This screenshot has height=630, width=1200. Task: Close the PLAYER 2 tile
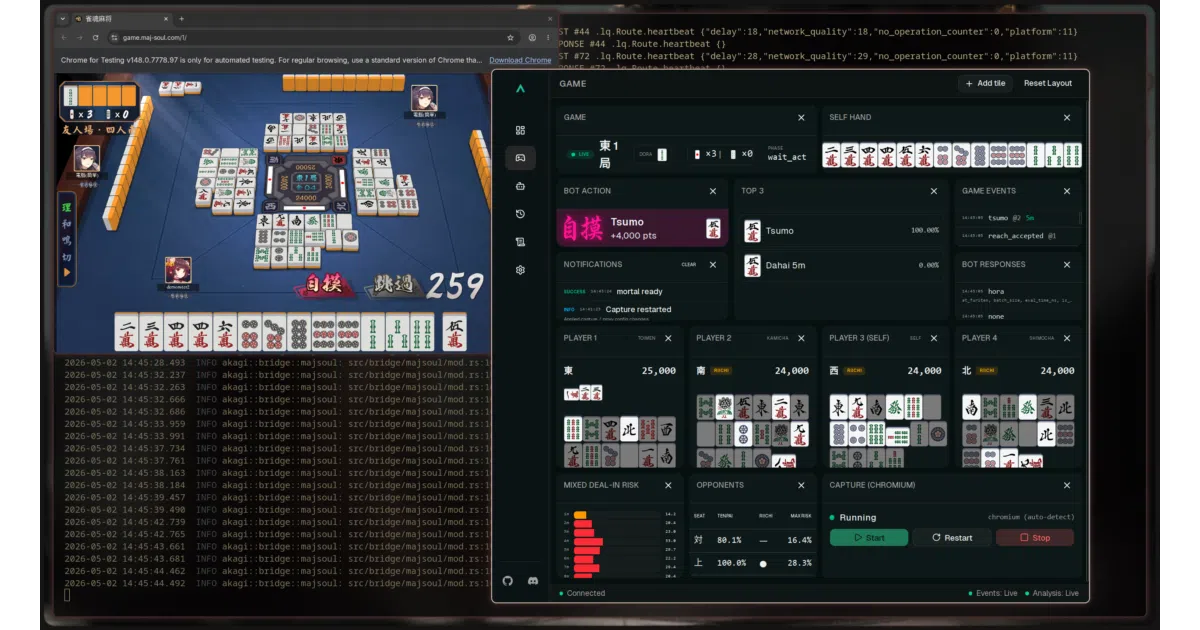coord(801,338)
